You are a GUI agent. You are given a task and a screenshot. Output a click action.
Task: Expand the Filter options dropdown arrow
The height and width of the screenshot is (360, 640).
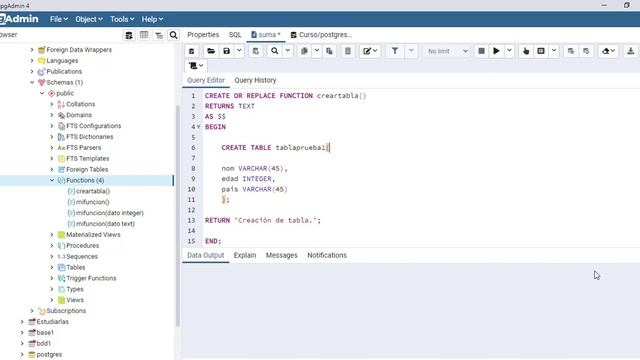[x=411, y=51]
